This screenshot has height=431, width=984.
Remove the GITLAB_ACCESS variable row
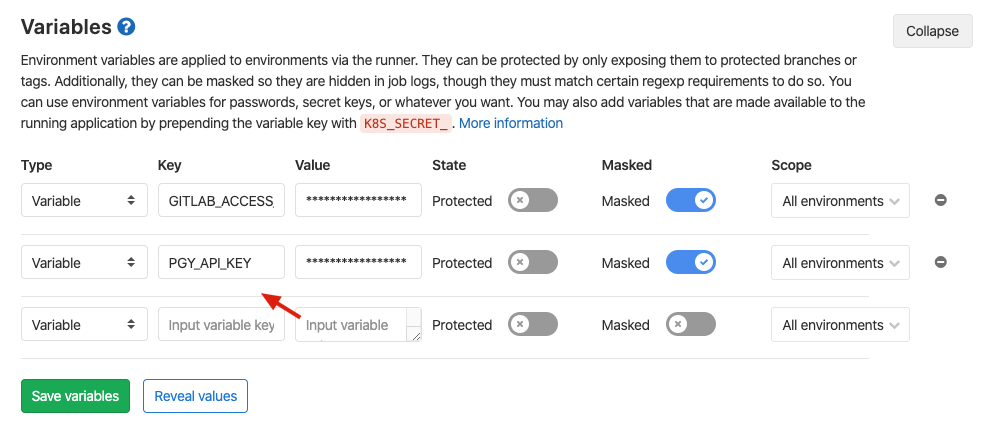click(940, 200)
